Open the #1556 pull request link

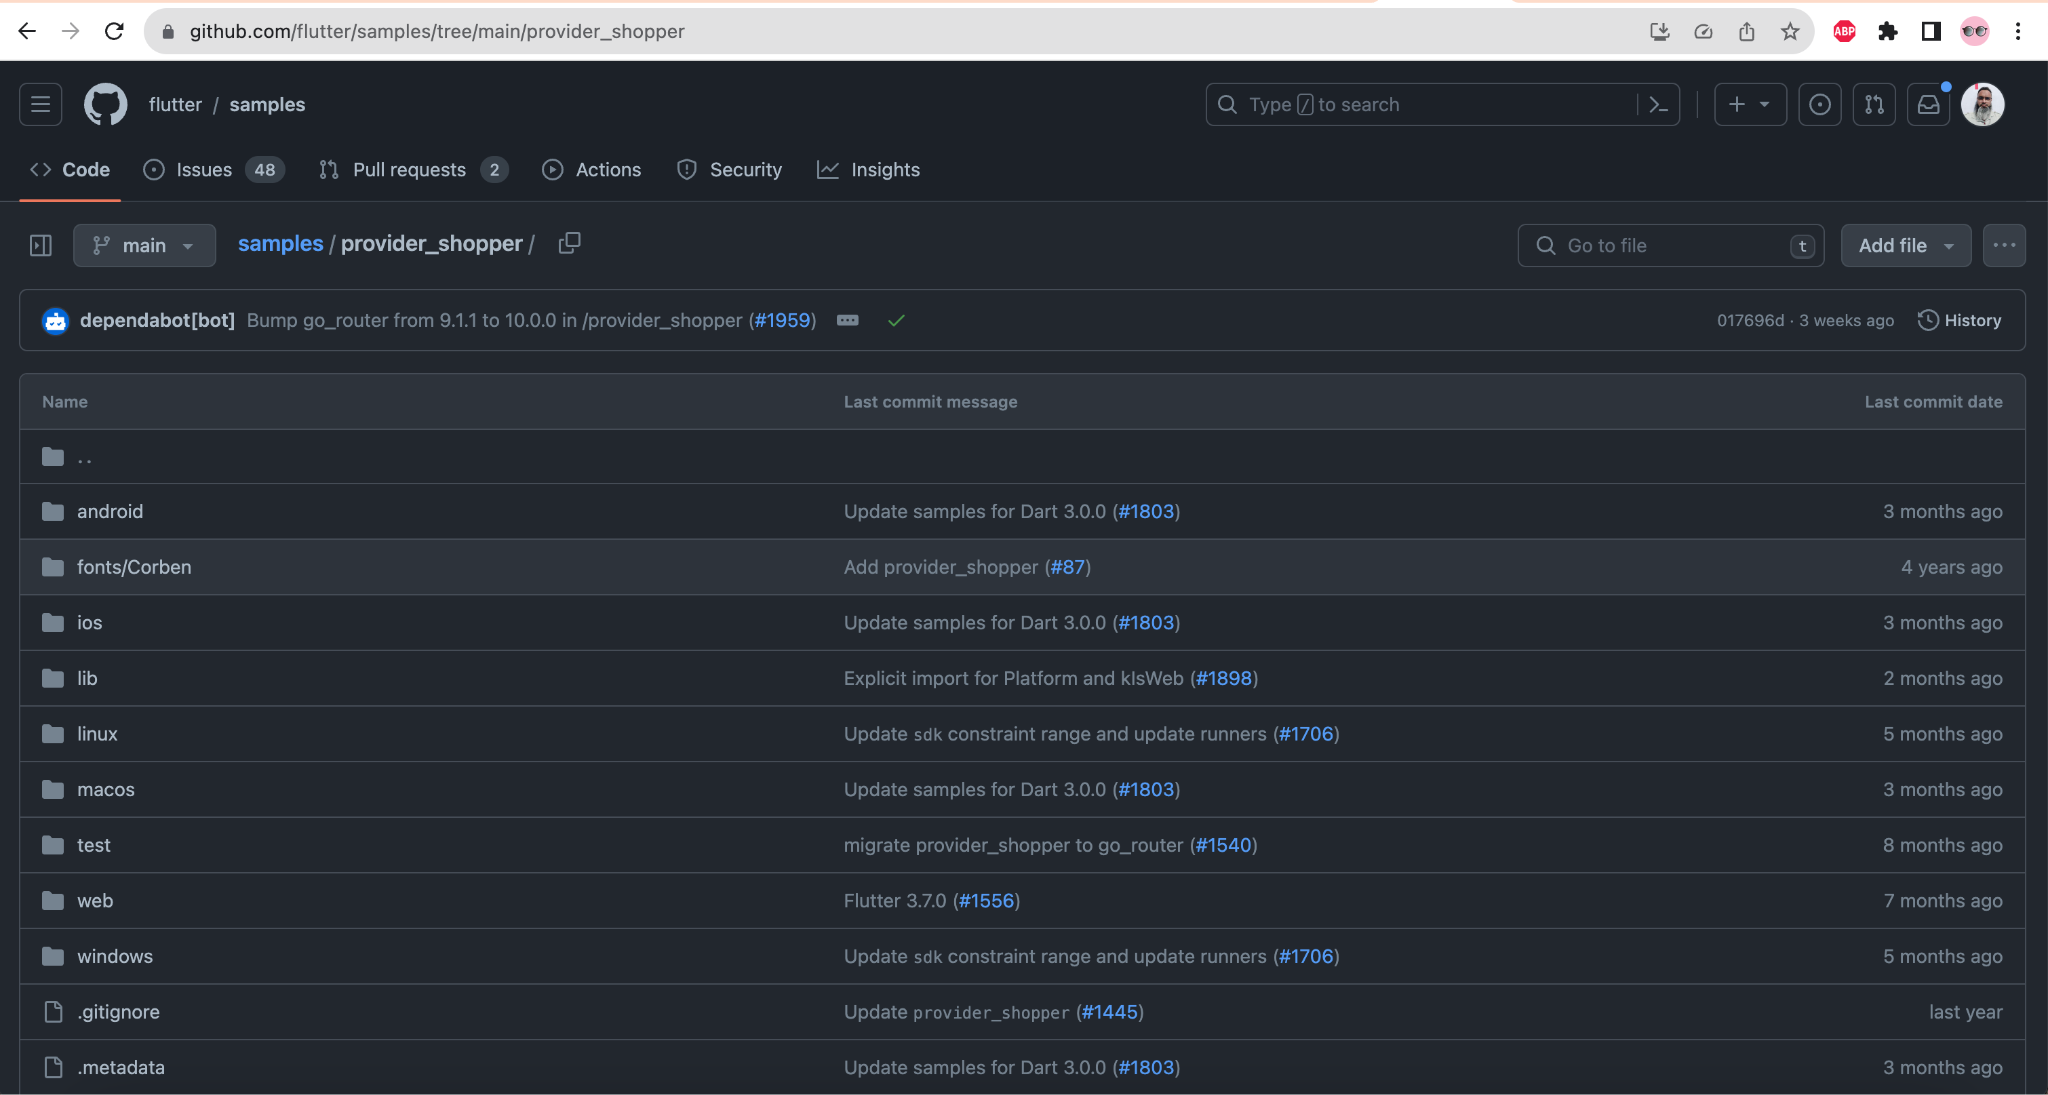[987, 901]
